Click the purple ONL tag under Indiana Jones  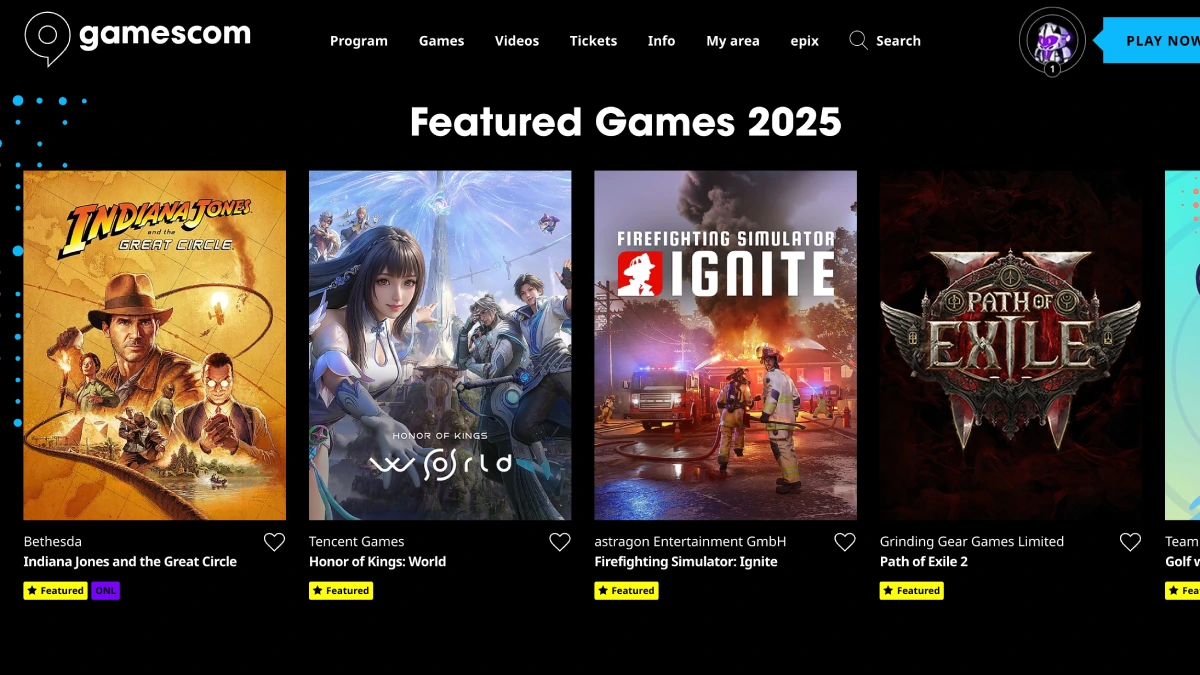(106, 591)
